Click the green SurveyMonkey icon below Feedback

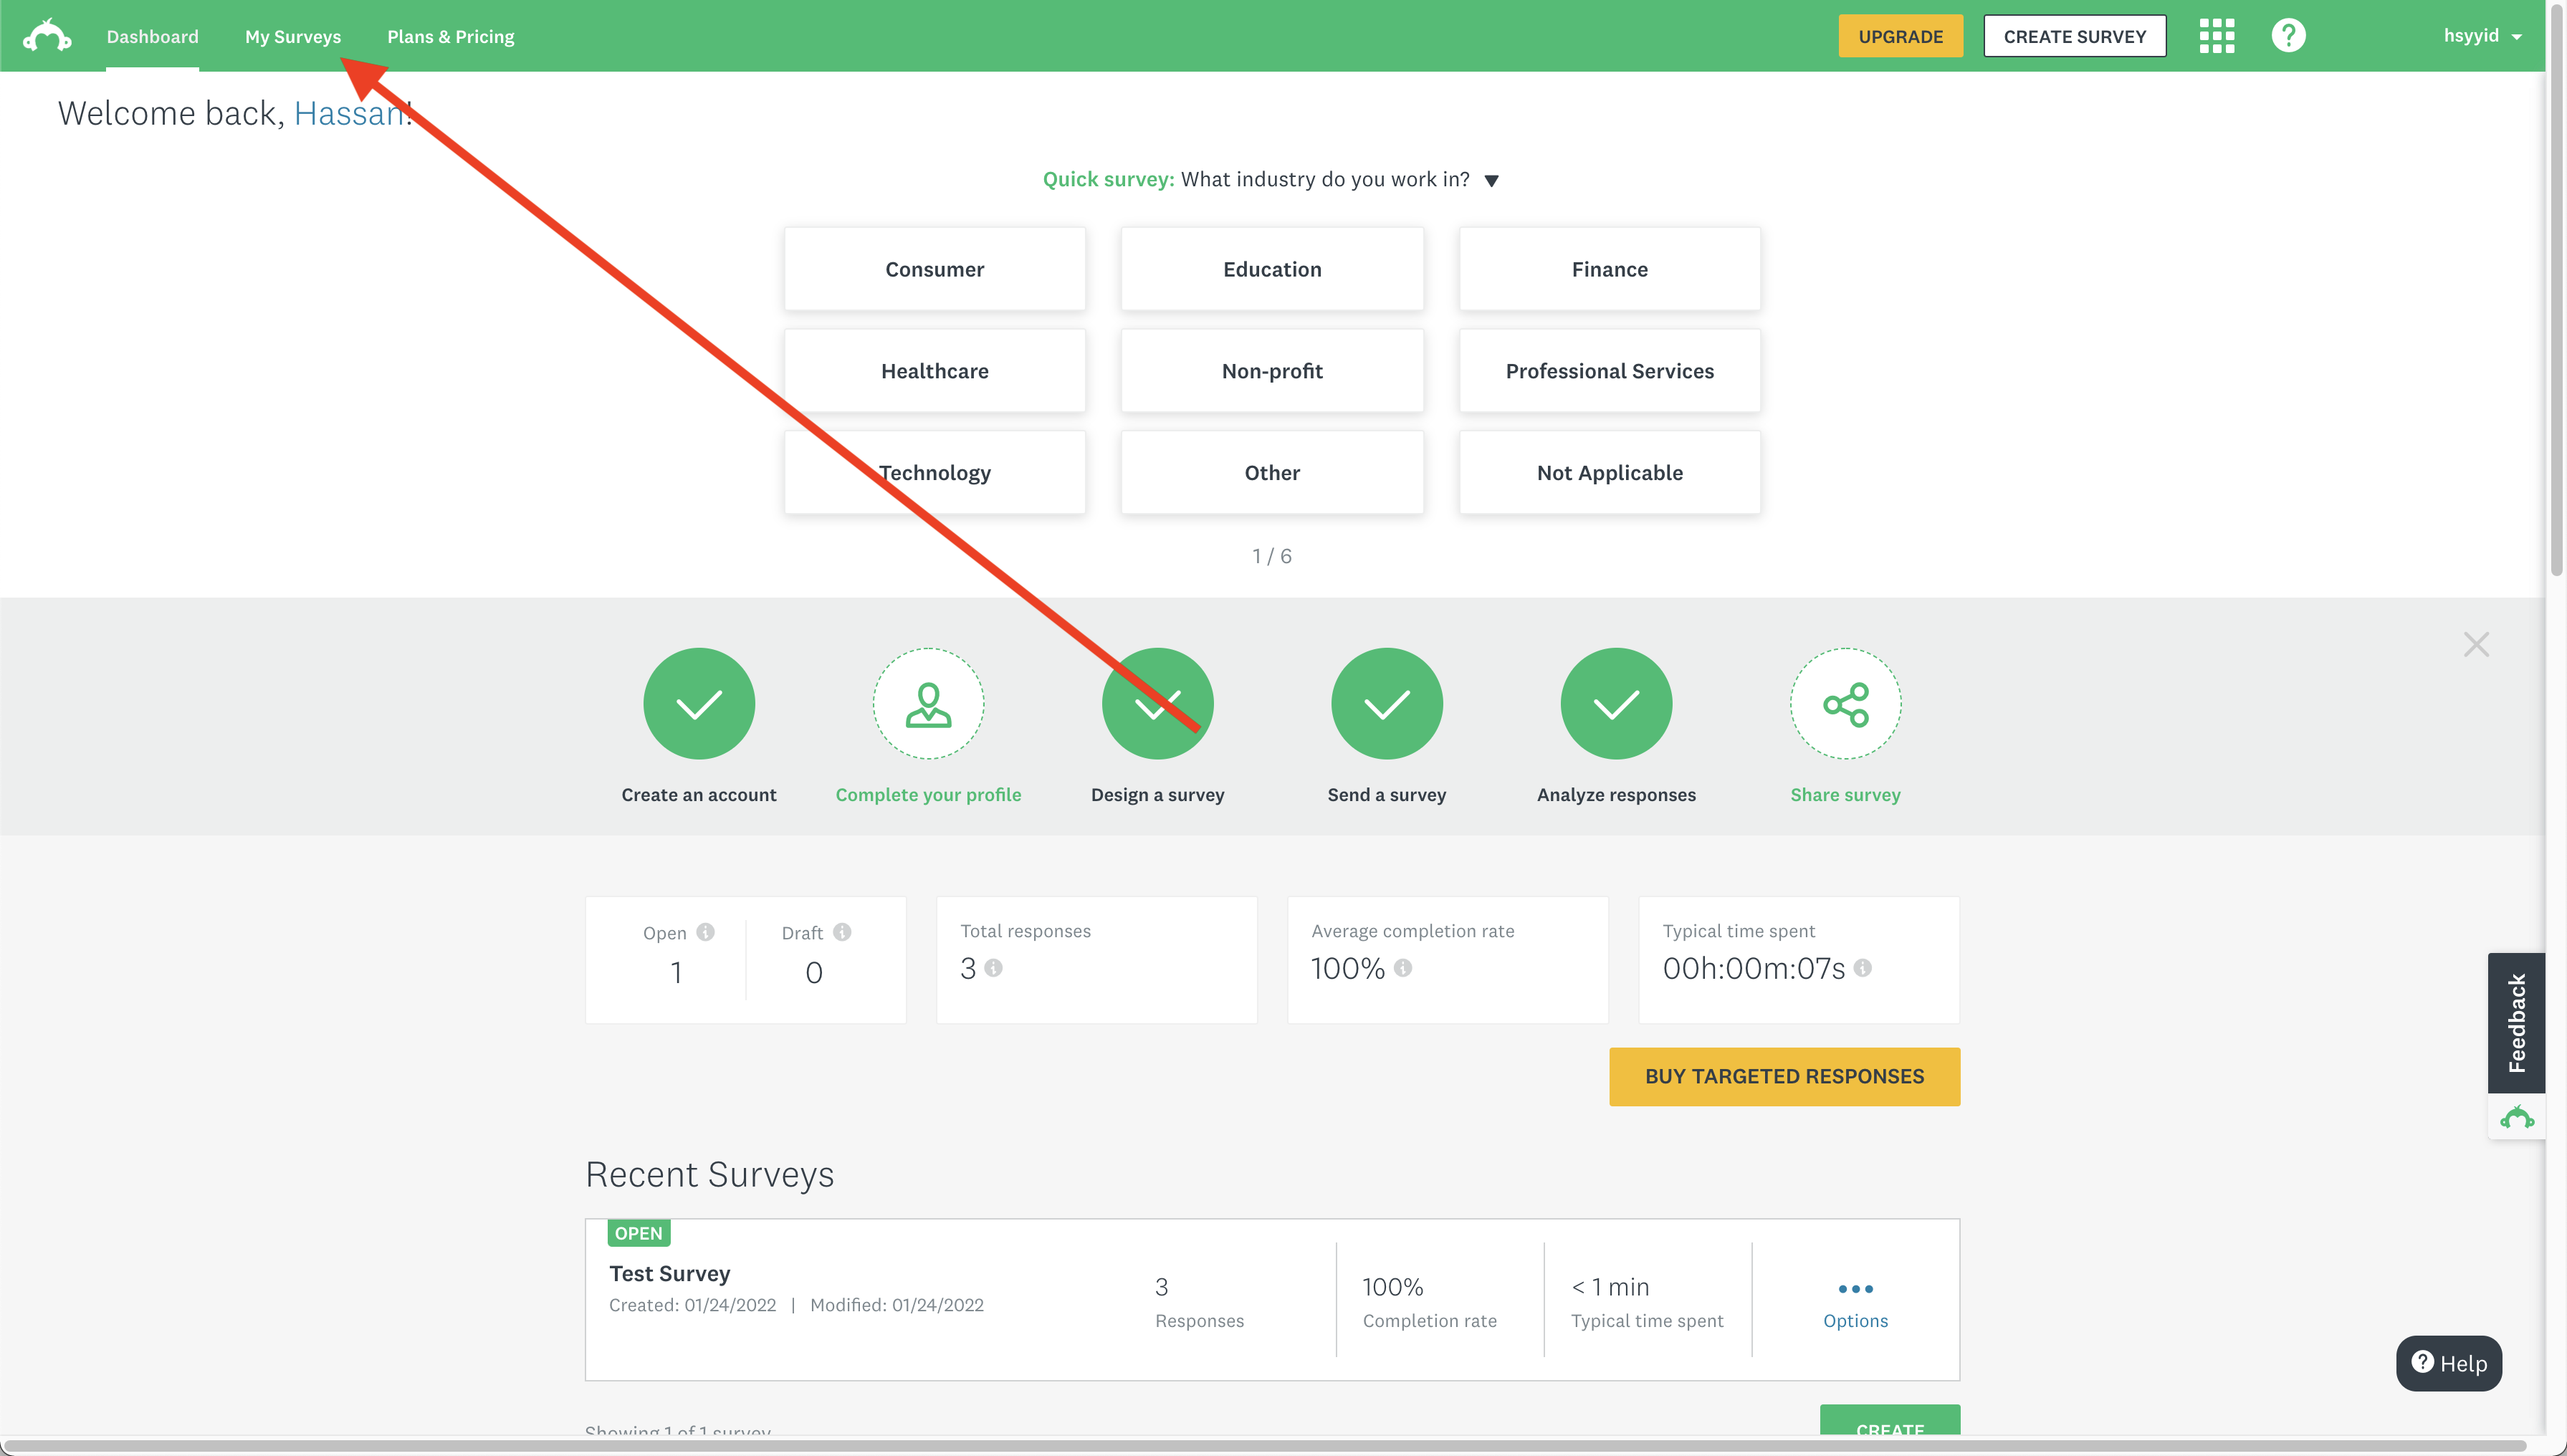tap(2516, 1117)
